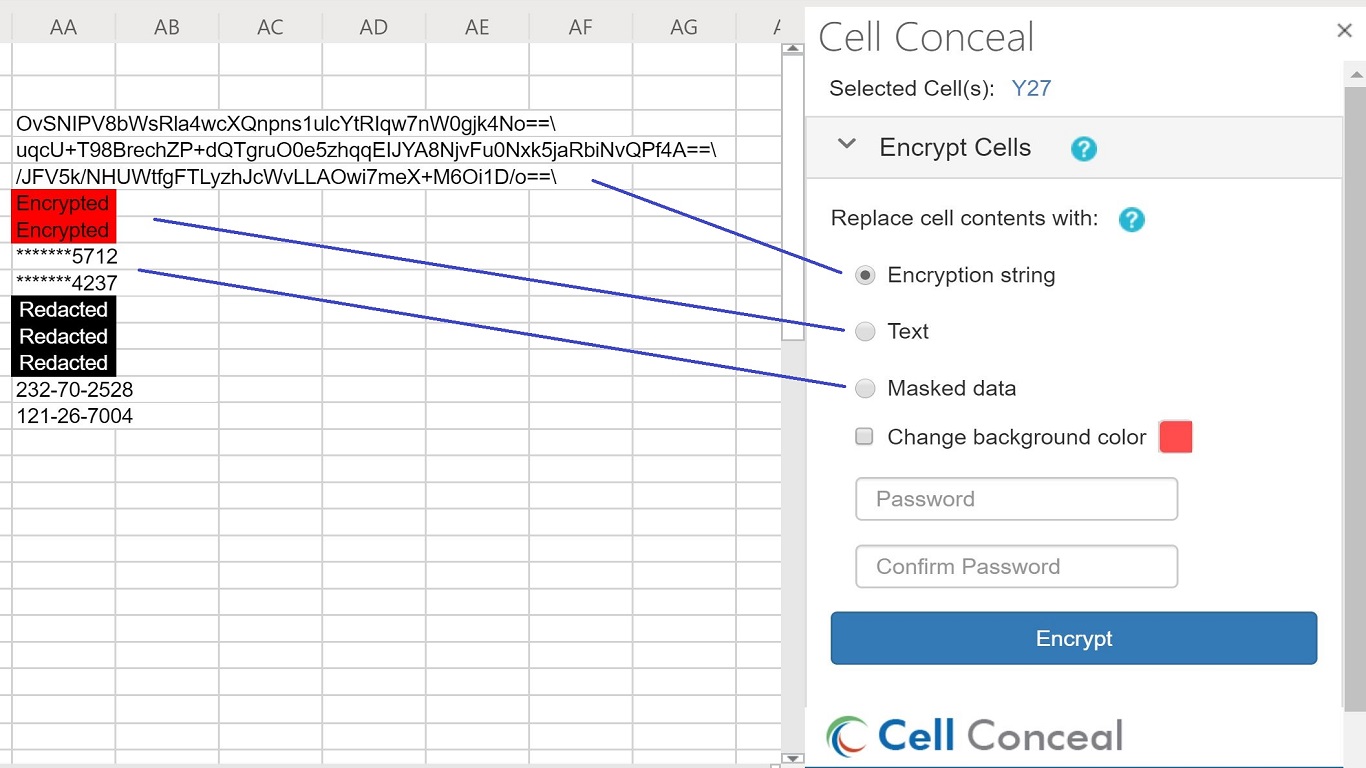Click the Password input field
This screenshot has height=768, width=1366.
pos(1016,499)
